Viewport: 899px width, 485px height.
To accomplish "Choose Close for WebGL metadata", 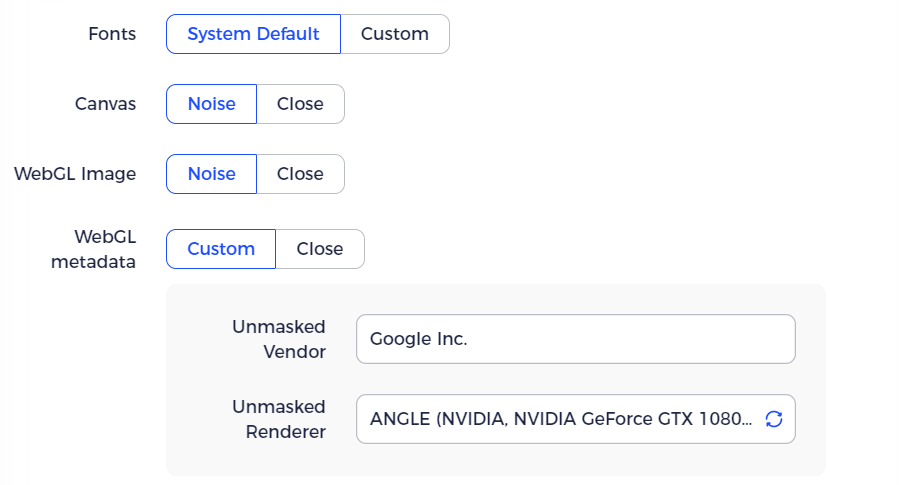I will pos(320,249).
